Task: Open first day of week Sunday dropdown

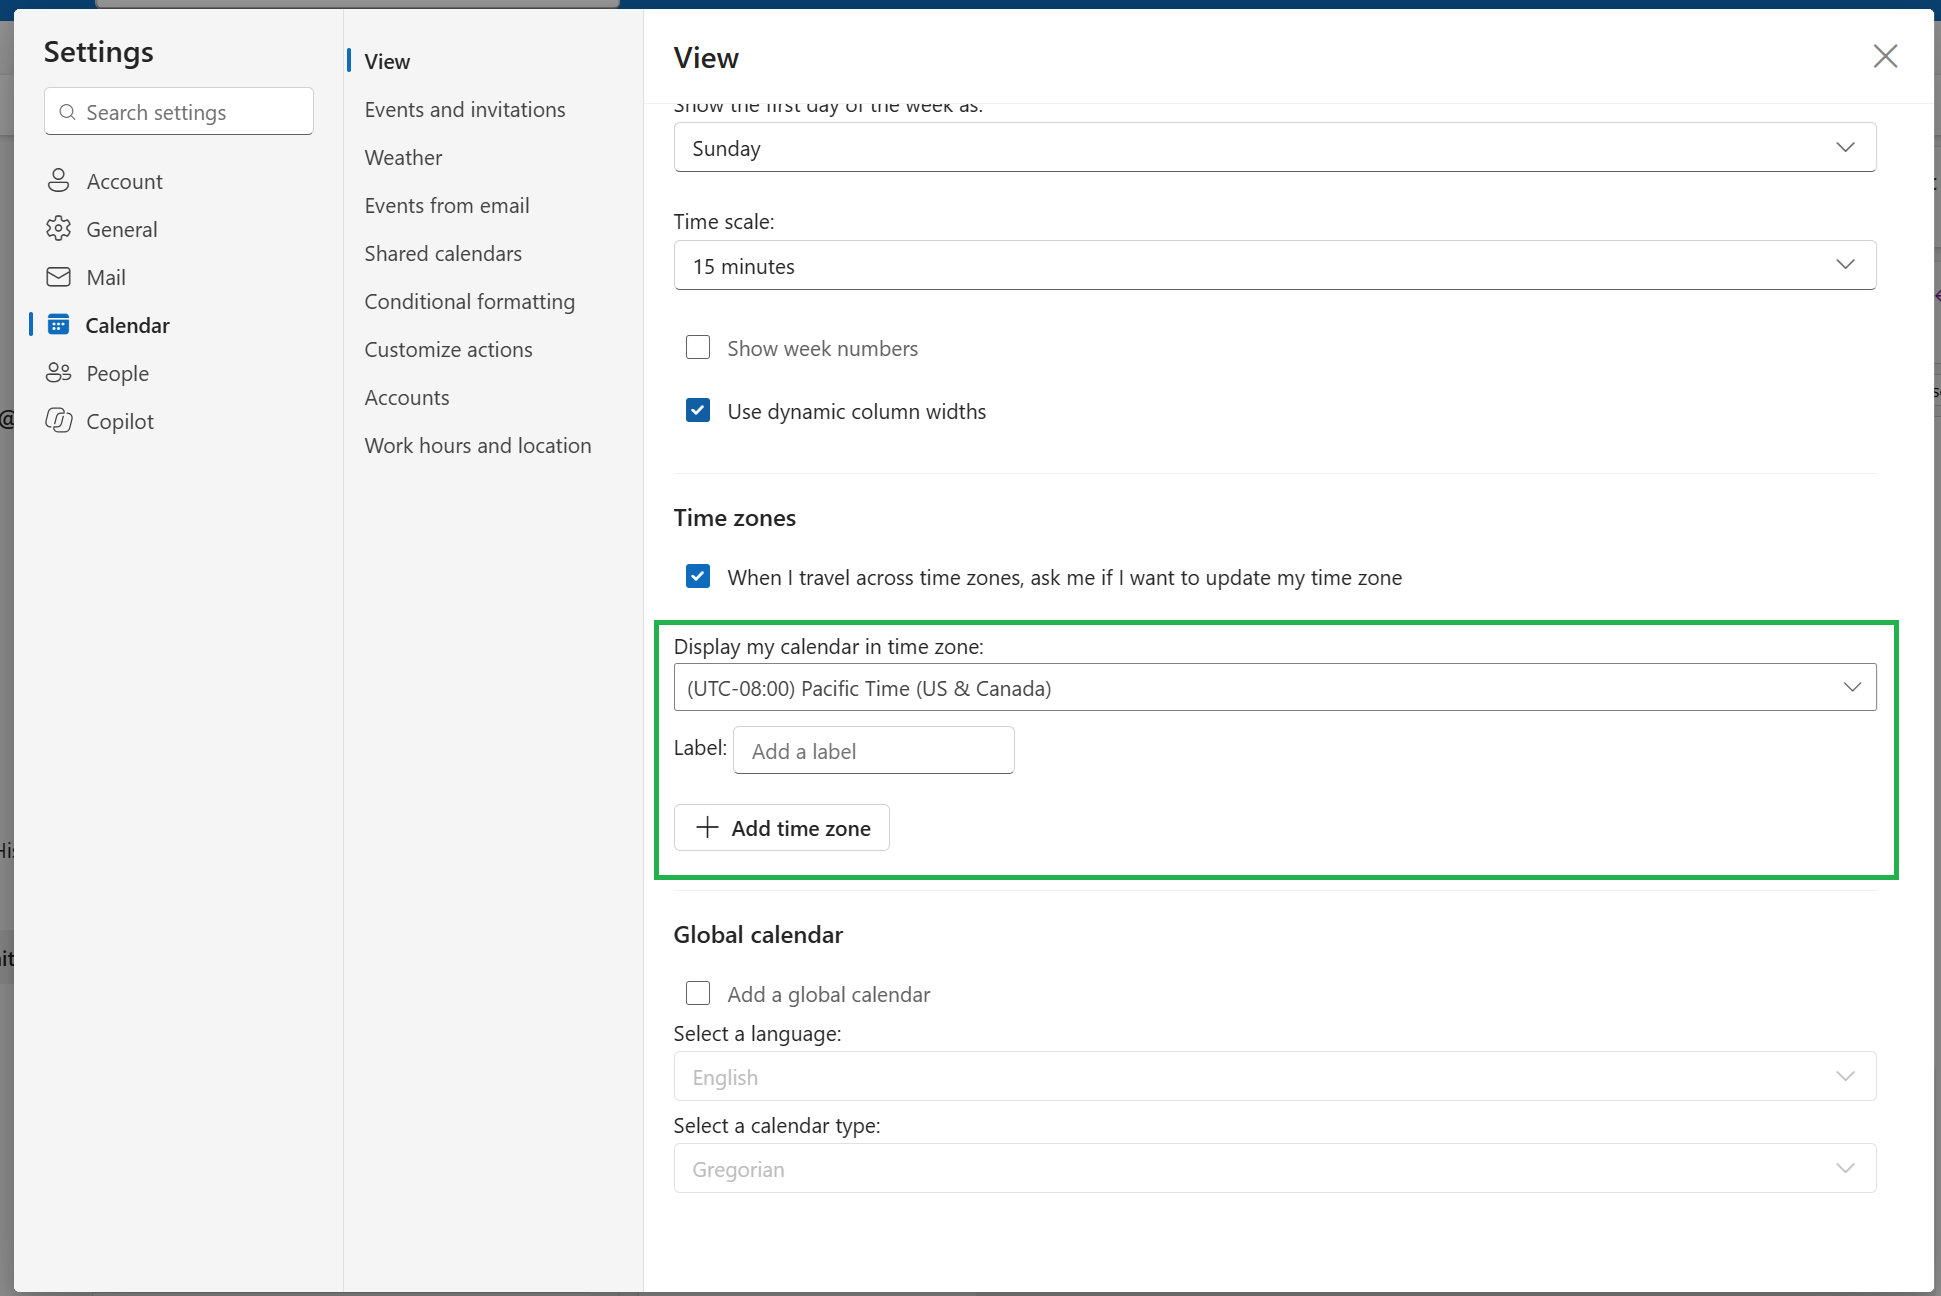Action: (1275, 148)
